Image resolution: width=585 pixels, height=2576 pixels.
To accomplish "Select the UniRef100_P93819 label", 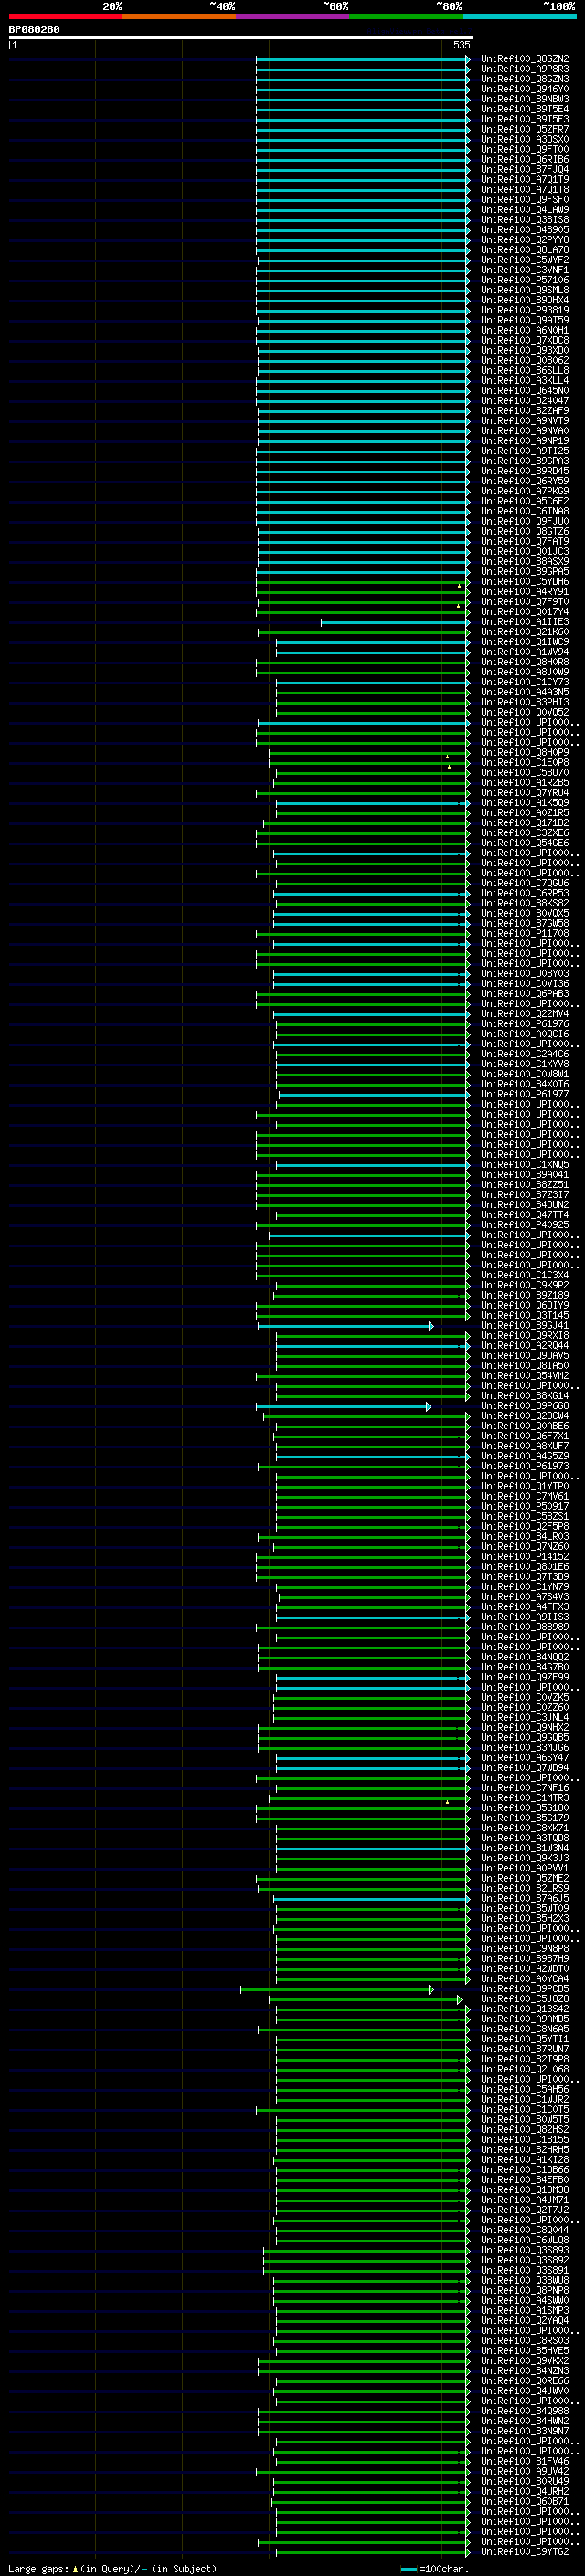I will tap(525, 310).
